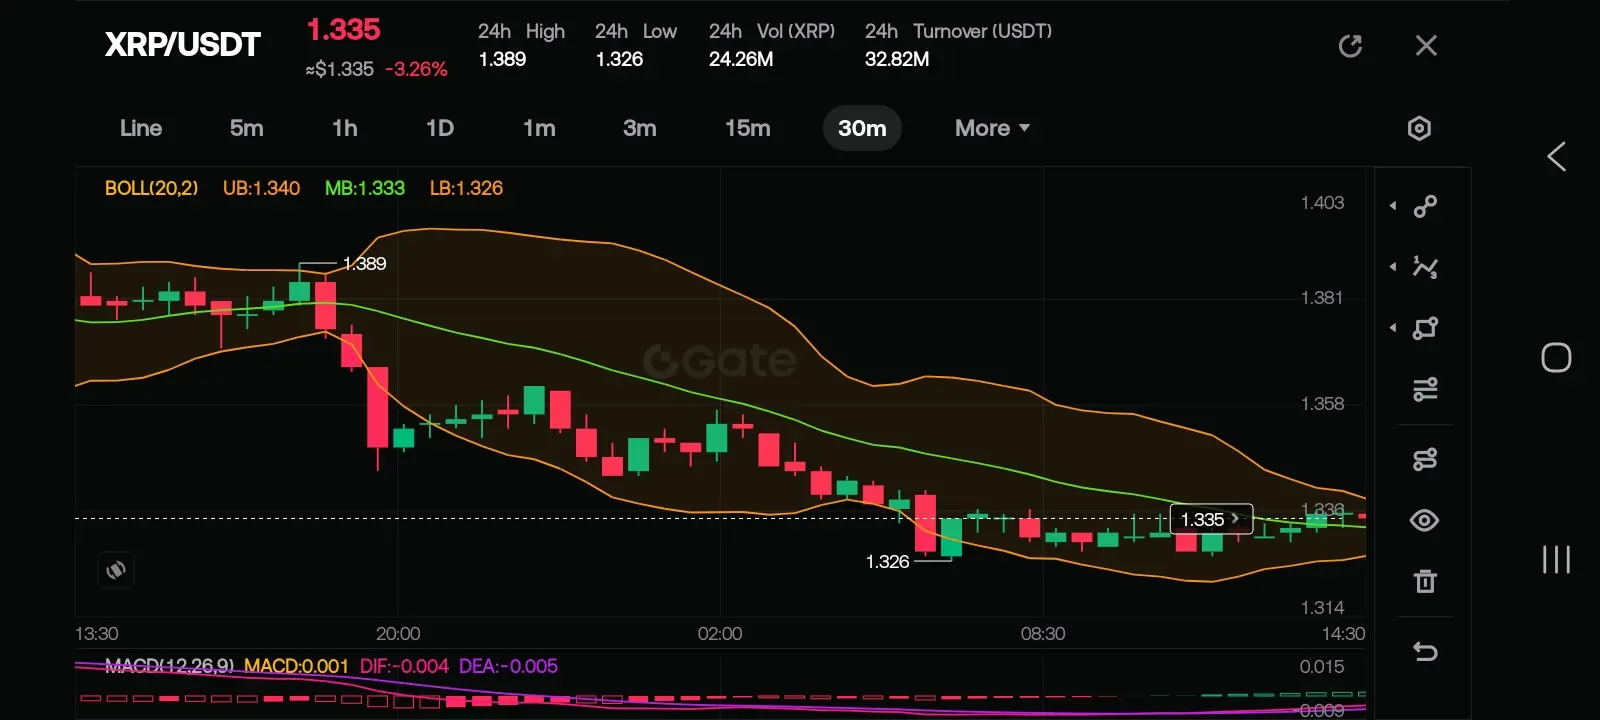Tap the -3.26% price change text

point(416,69)
